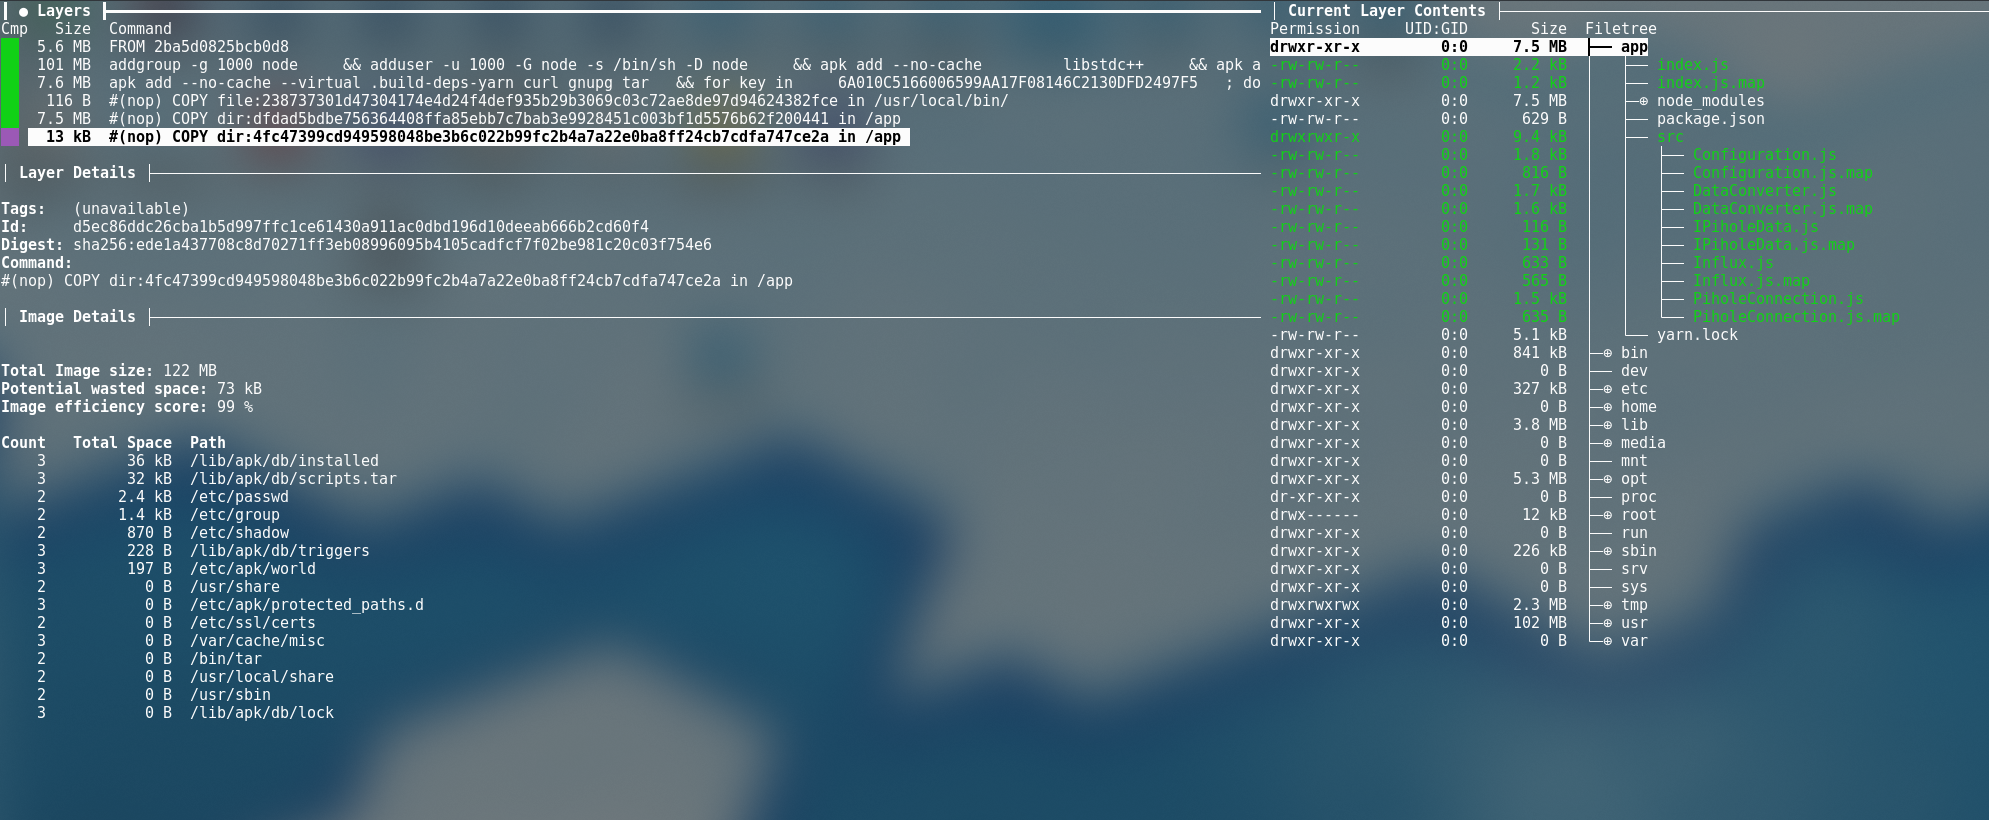Select the mnt directory
This screenshot has height=820, width=1989.
click(x=1634, y=461)
